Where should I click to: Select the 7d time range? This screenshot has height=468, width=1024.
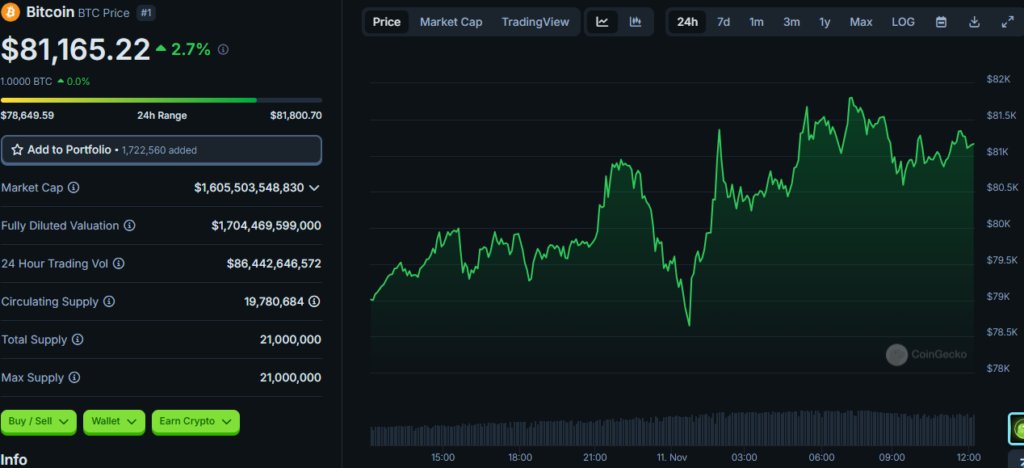(723, 22)
